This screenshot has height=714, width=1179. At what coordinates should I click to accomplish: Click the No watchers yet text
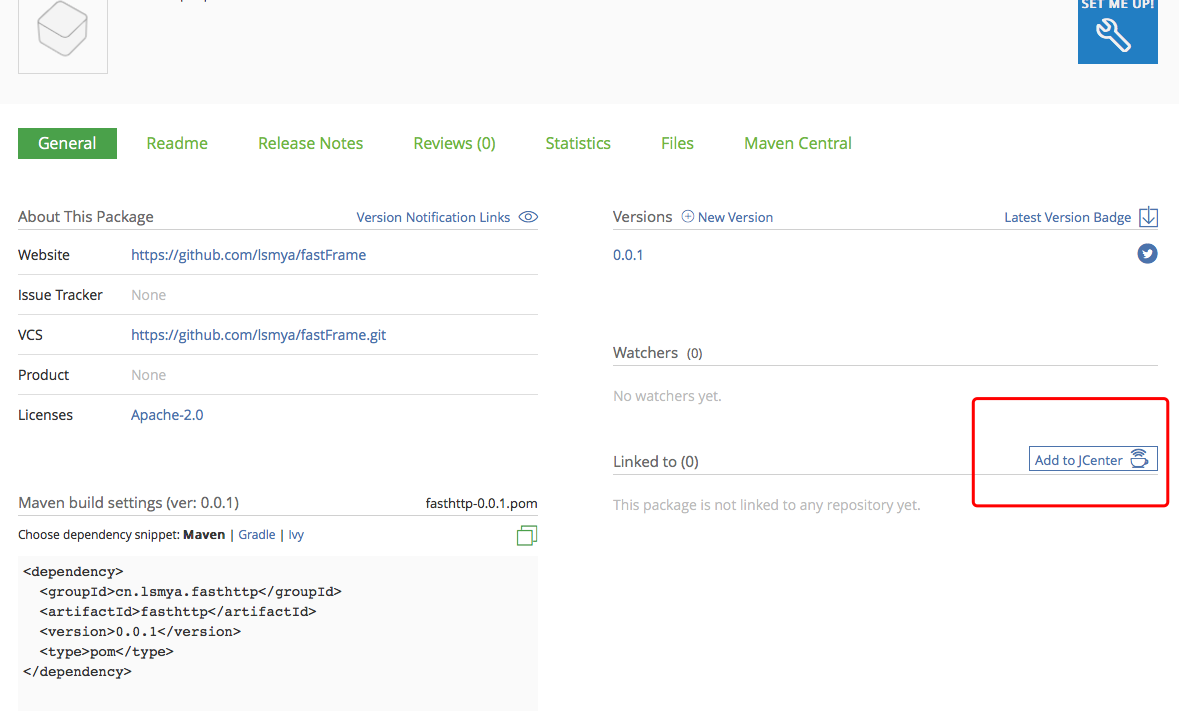[x=667, y=395]
